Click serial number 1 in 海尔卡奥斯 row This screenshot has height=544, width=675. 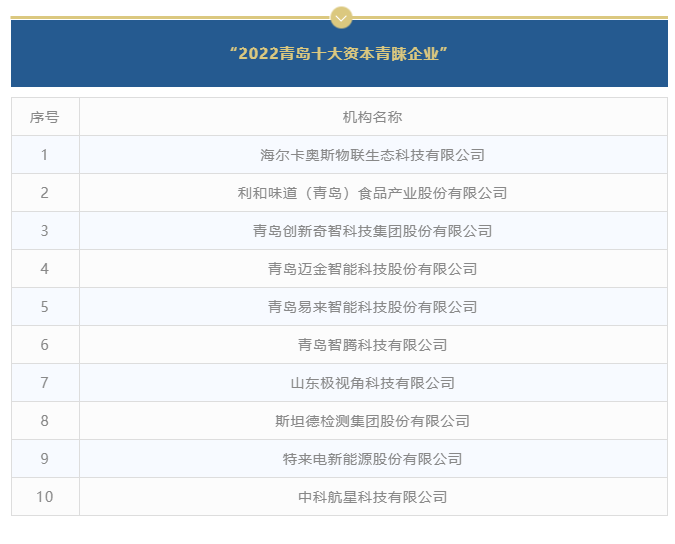[x=44, y=155]
